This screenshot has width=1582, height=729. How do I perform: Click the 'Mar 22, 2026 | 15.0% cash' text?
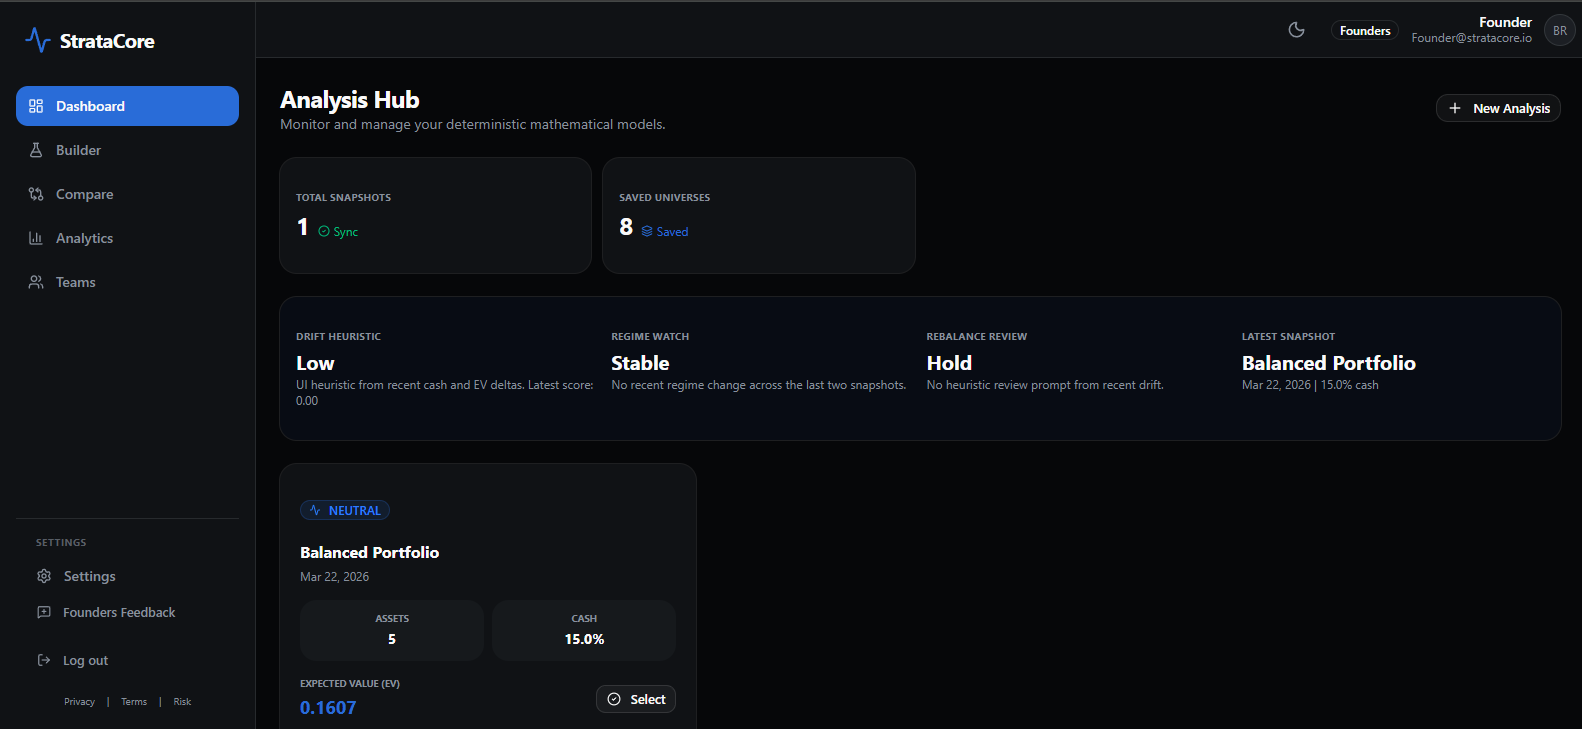tap(1310, 385)
